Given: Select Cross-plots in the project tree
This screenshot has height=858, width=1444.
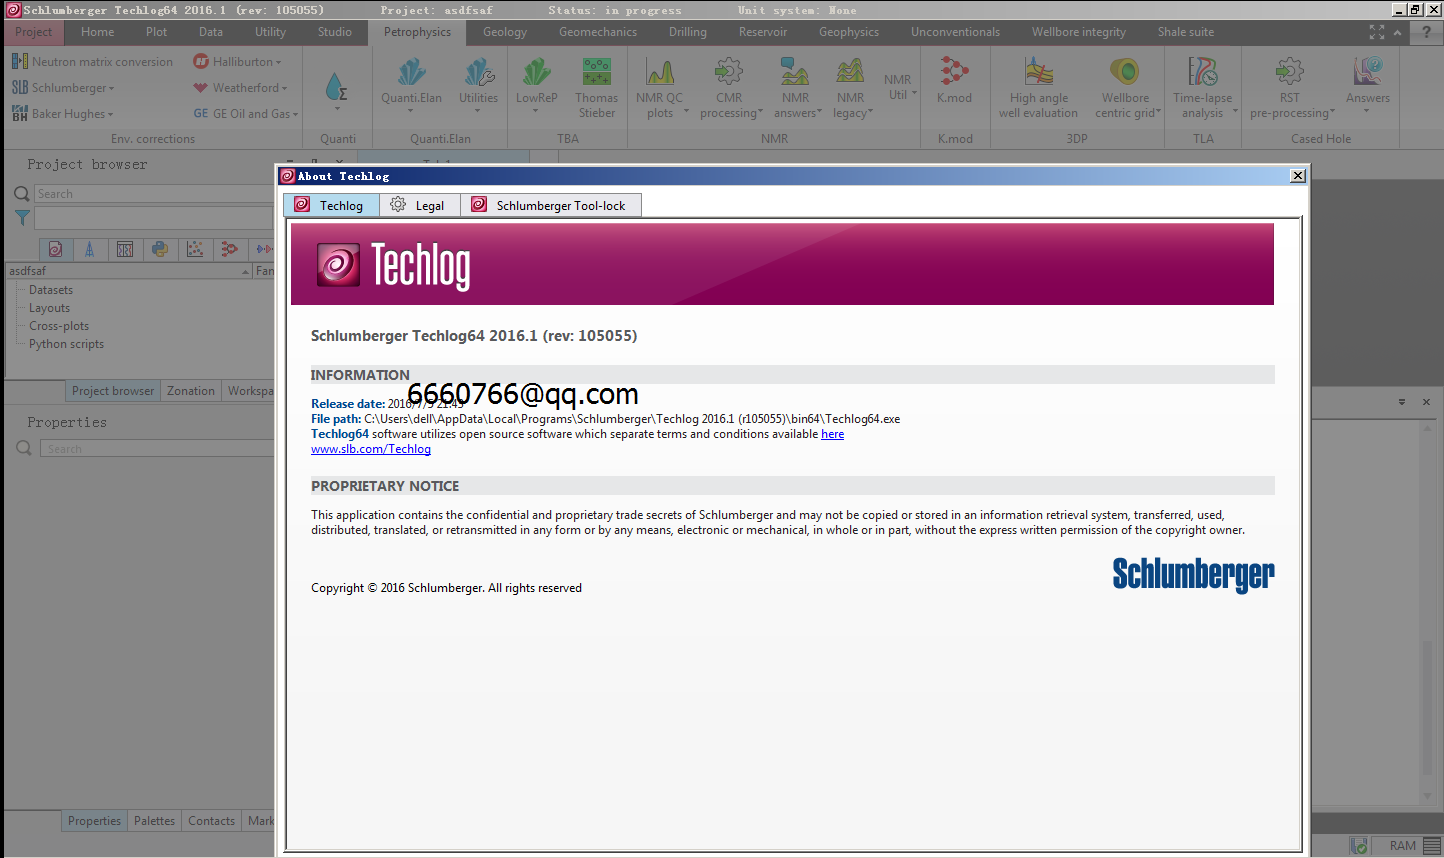Looking at the screenshot, I should (x=59, y=326).
